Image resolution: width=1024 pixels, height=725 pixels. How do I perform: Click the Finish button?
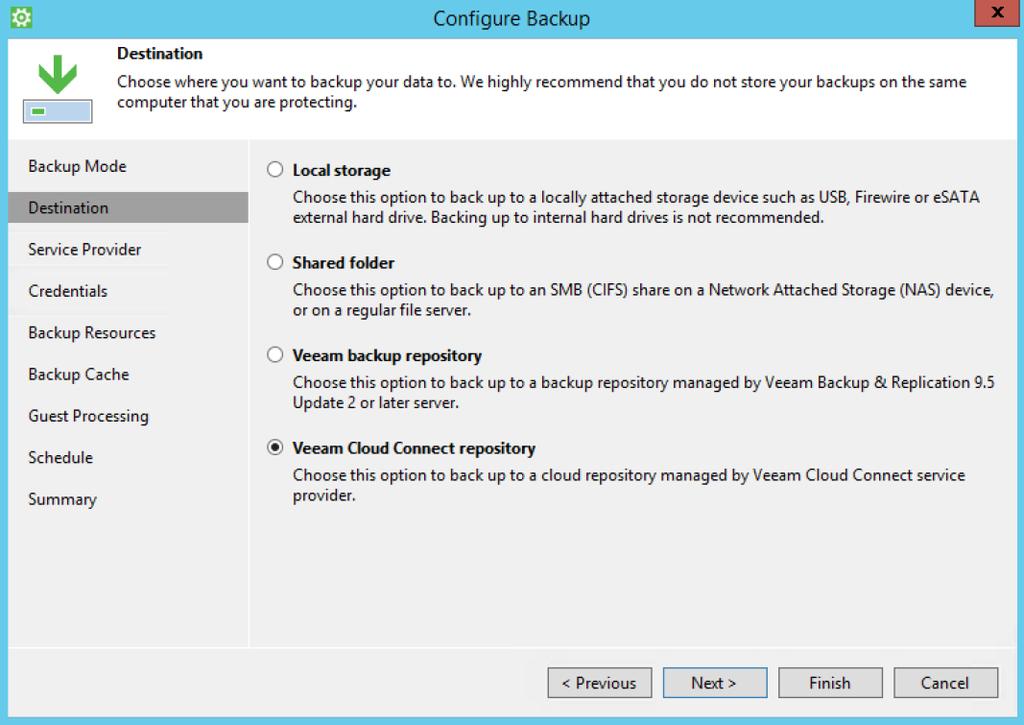pyautogui.click(x=830, y=683)
